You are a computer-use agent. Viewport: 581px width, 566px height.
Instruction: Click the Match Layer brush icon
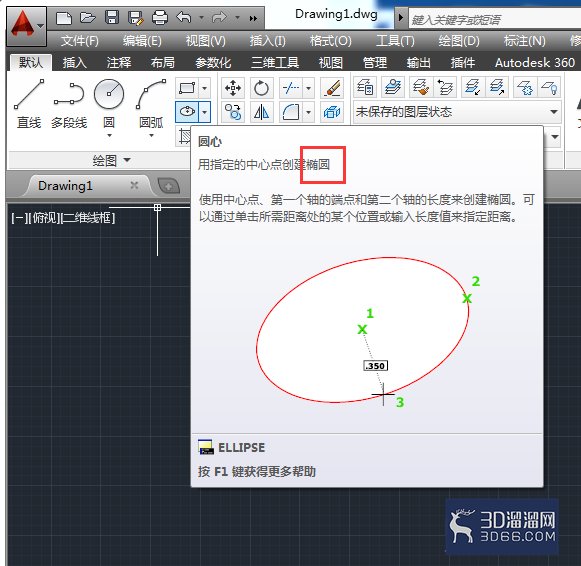[421, 87]
